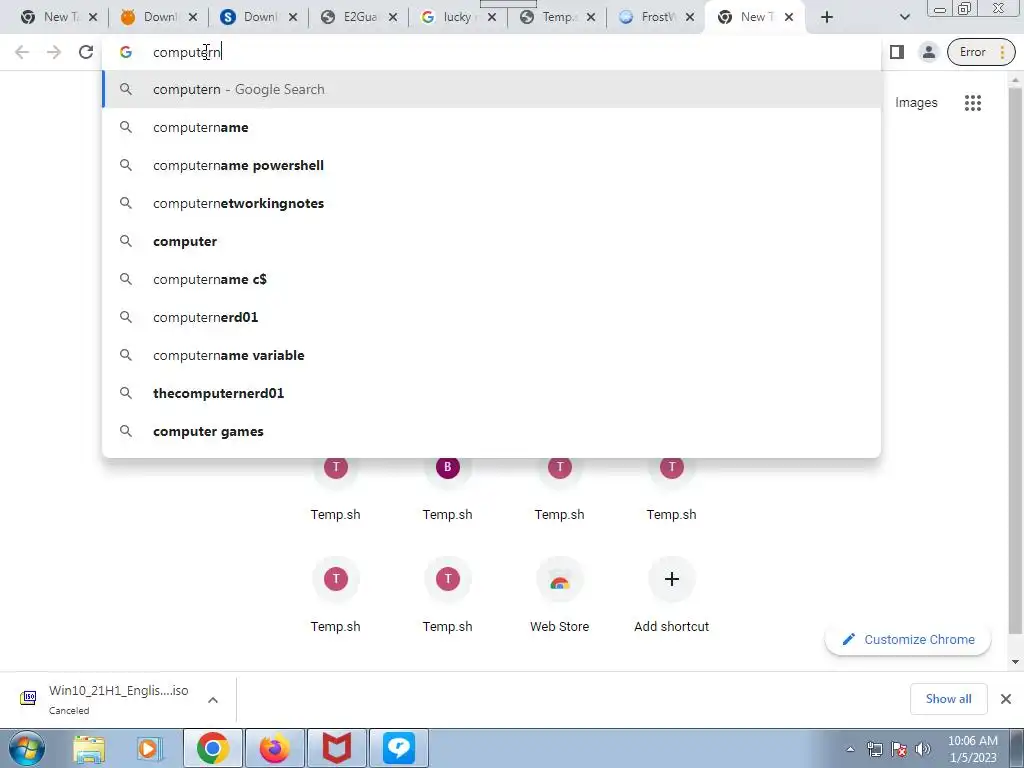Open the profile avatar menu
The width and height of the screenshot is (1024, 768).
click(x=928, y=52)
